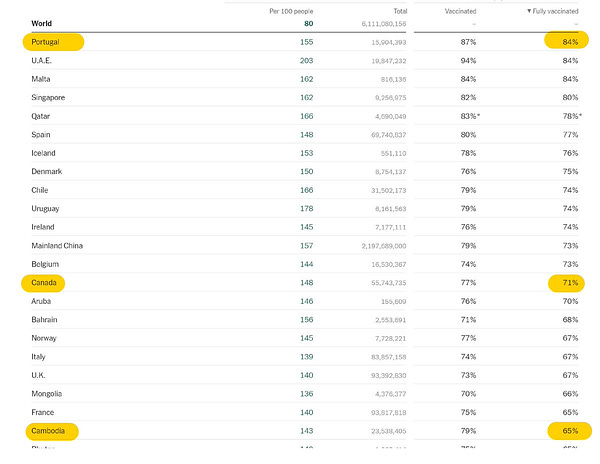Select the Italy country name
Viewport: 600px width, 464px height.
[38, 357]
